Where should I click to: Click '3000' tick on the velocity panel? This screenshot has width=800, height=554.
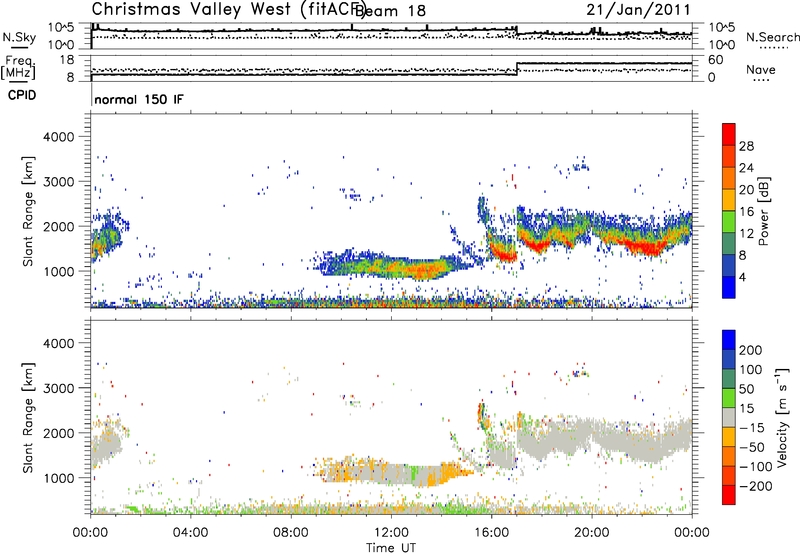click(x=58, y=388)
